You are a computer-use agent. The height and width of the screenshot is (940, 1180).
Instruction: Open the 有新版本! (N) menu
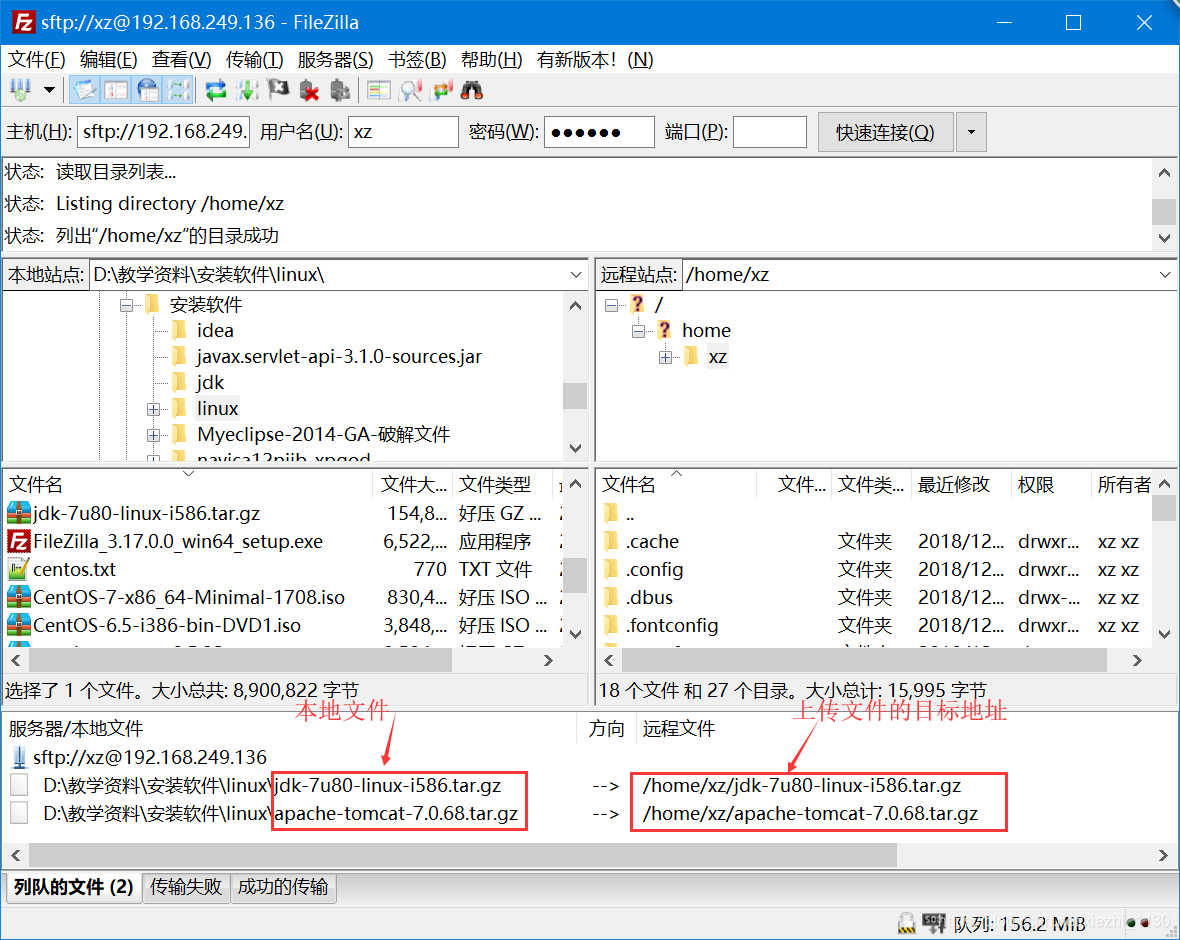[x=595, y=59]
